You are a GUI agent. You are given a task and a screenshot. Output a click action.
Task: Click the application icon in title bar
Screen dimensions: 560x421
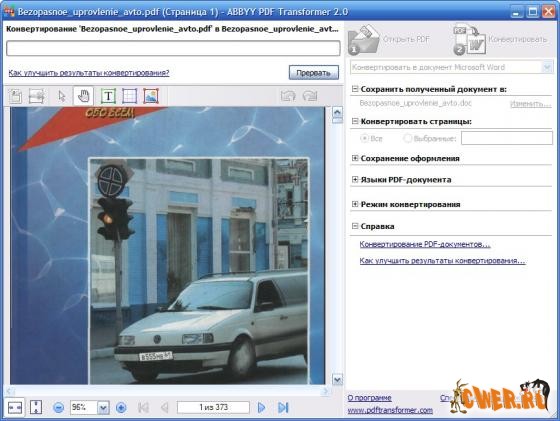(9, 11)
